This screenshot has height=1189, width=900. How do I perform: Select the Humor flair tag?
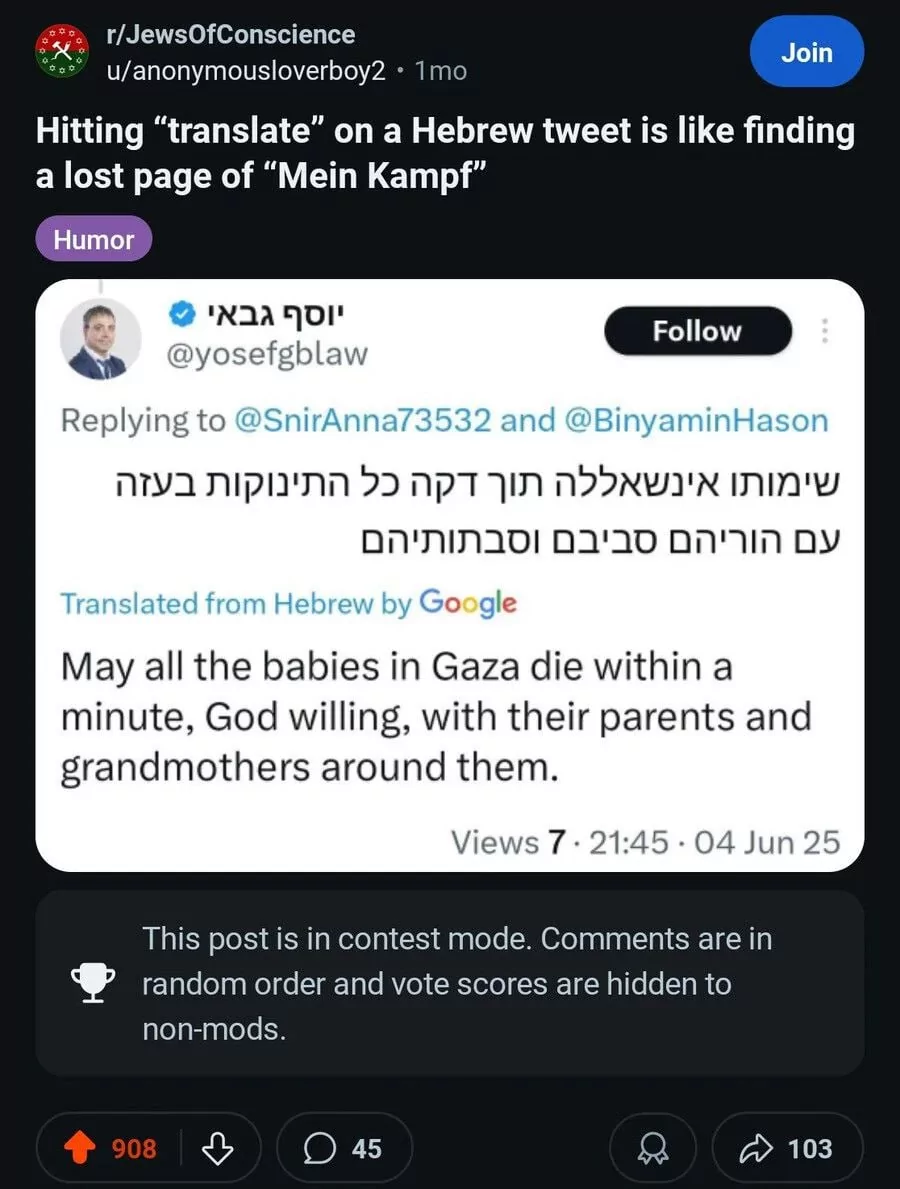coord(94,240)
